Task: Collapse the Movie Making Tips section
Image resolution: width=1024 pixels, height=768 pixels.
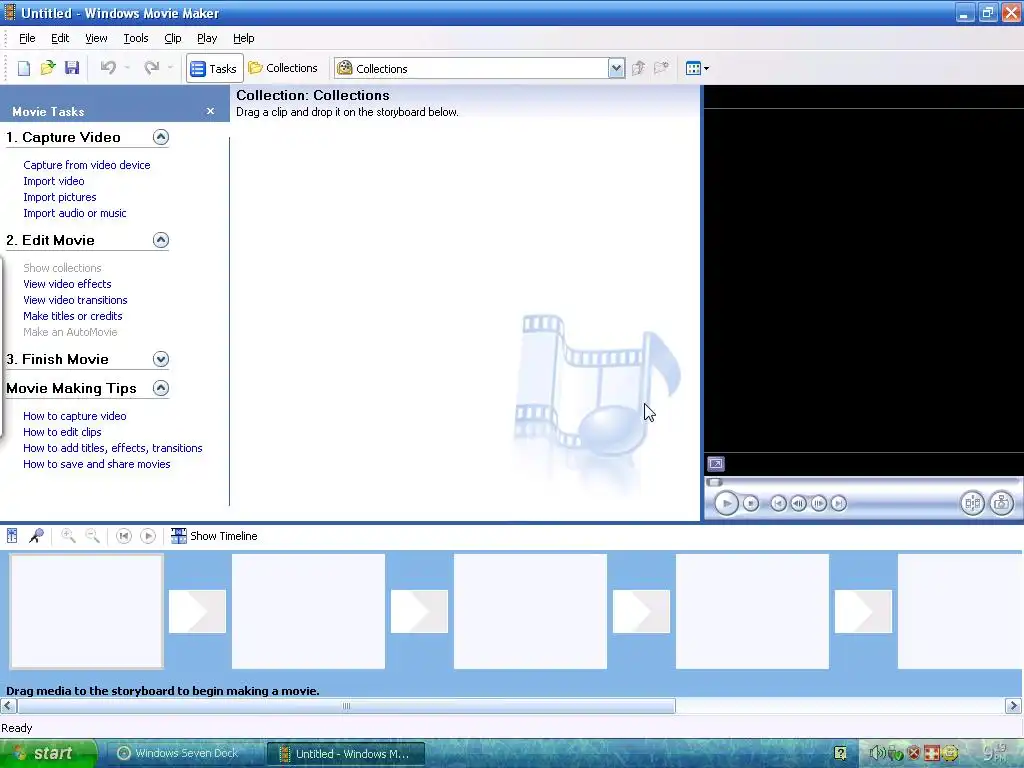Action: [161, 388]
